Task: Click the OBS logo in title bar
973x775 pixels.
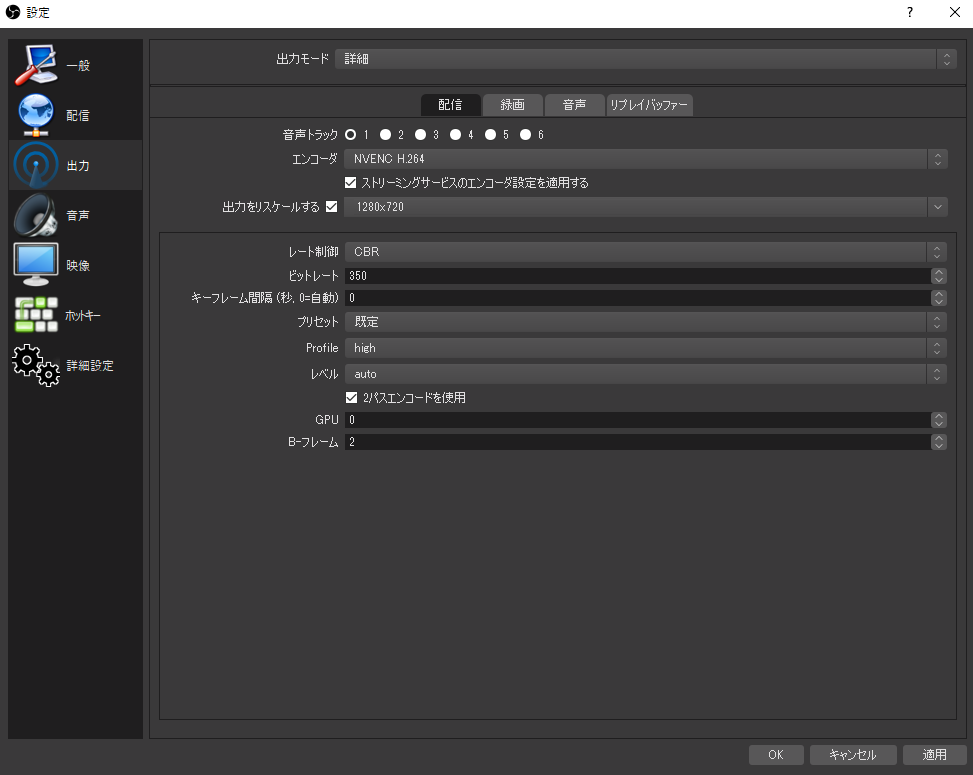Action: pyautogui.click(x=12, y=12)
